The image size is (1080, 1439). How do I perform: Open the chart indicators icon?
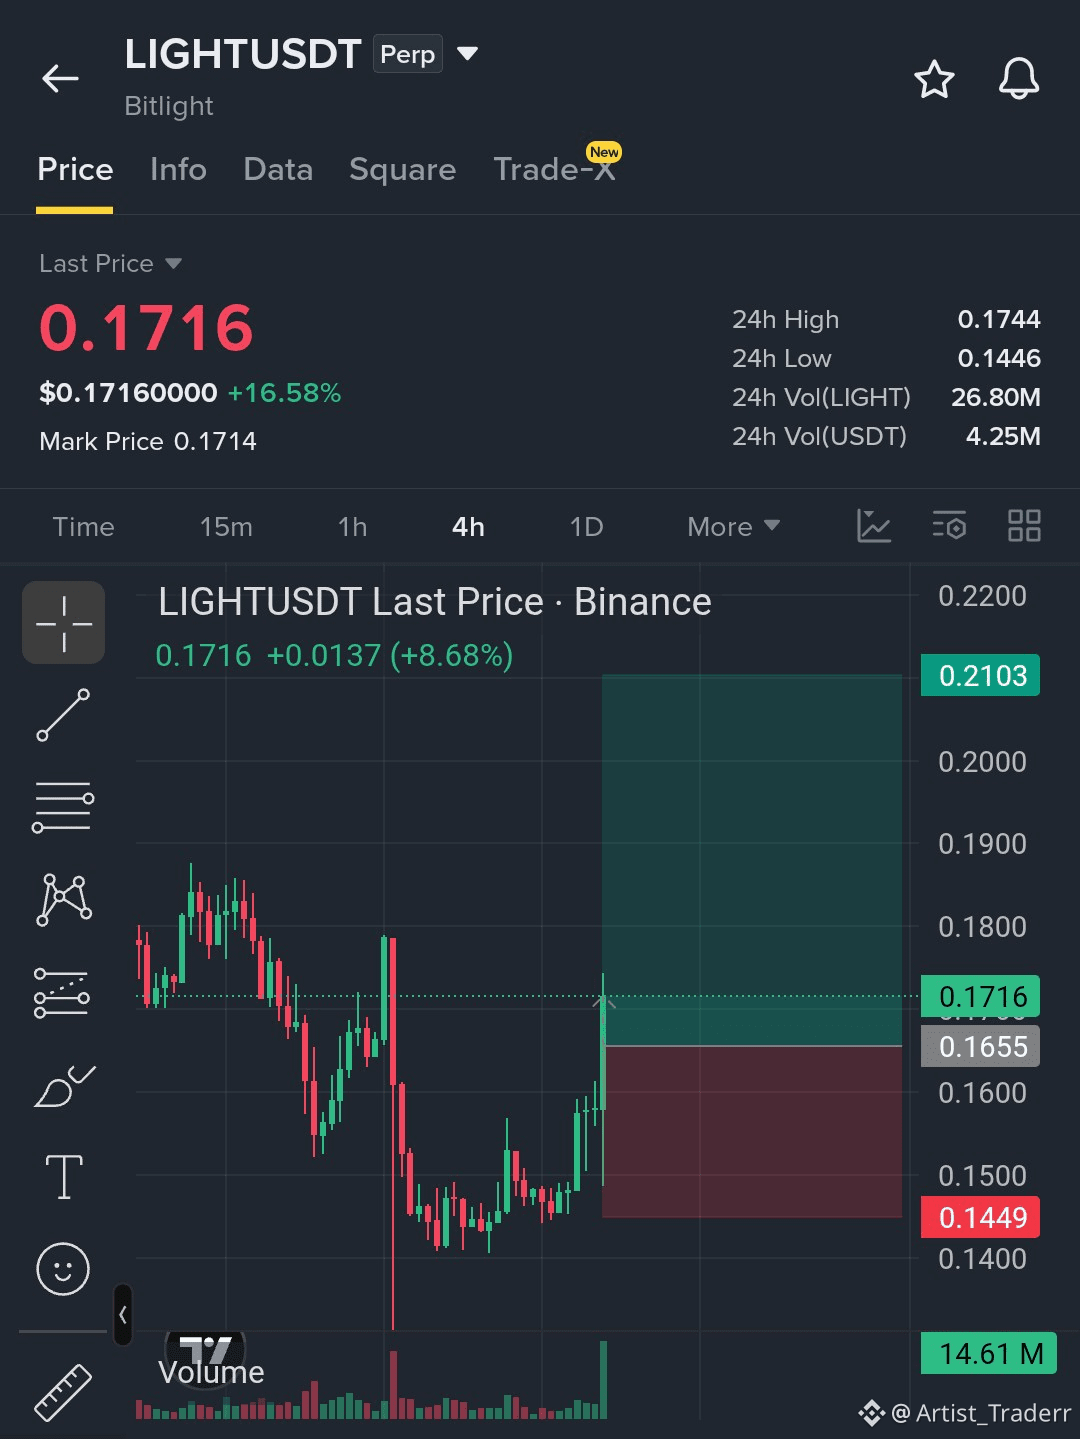(x=873, y=526)
